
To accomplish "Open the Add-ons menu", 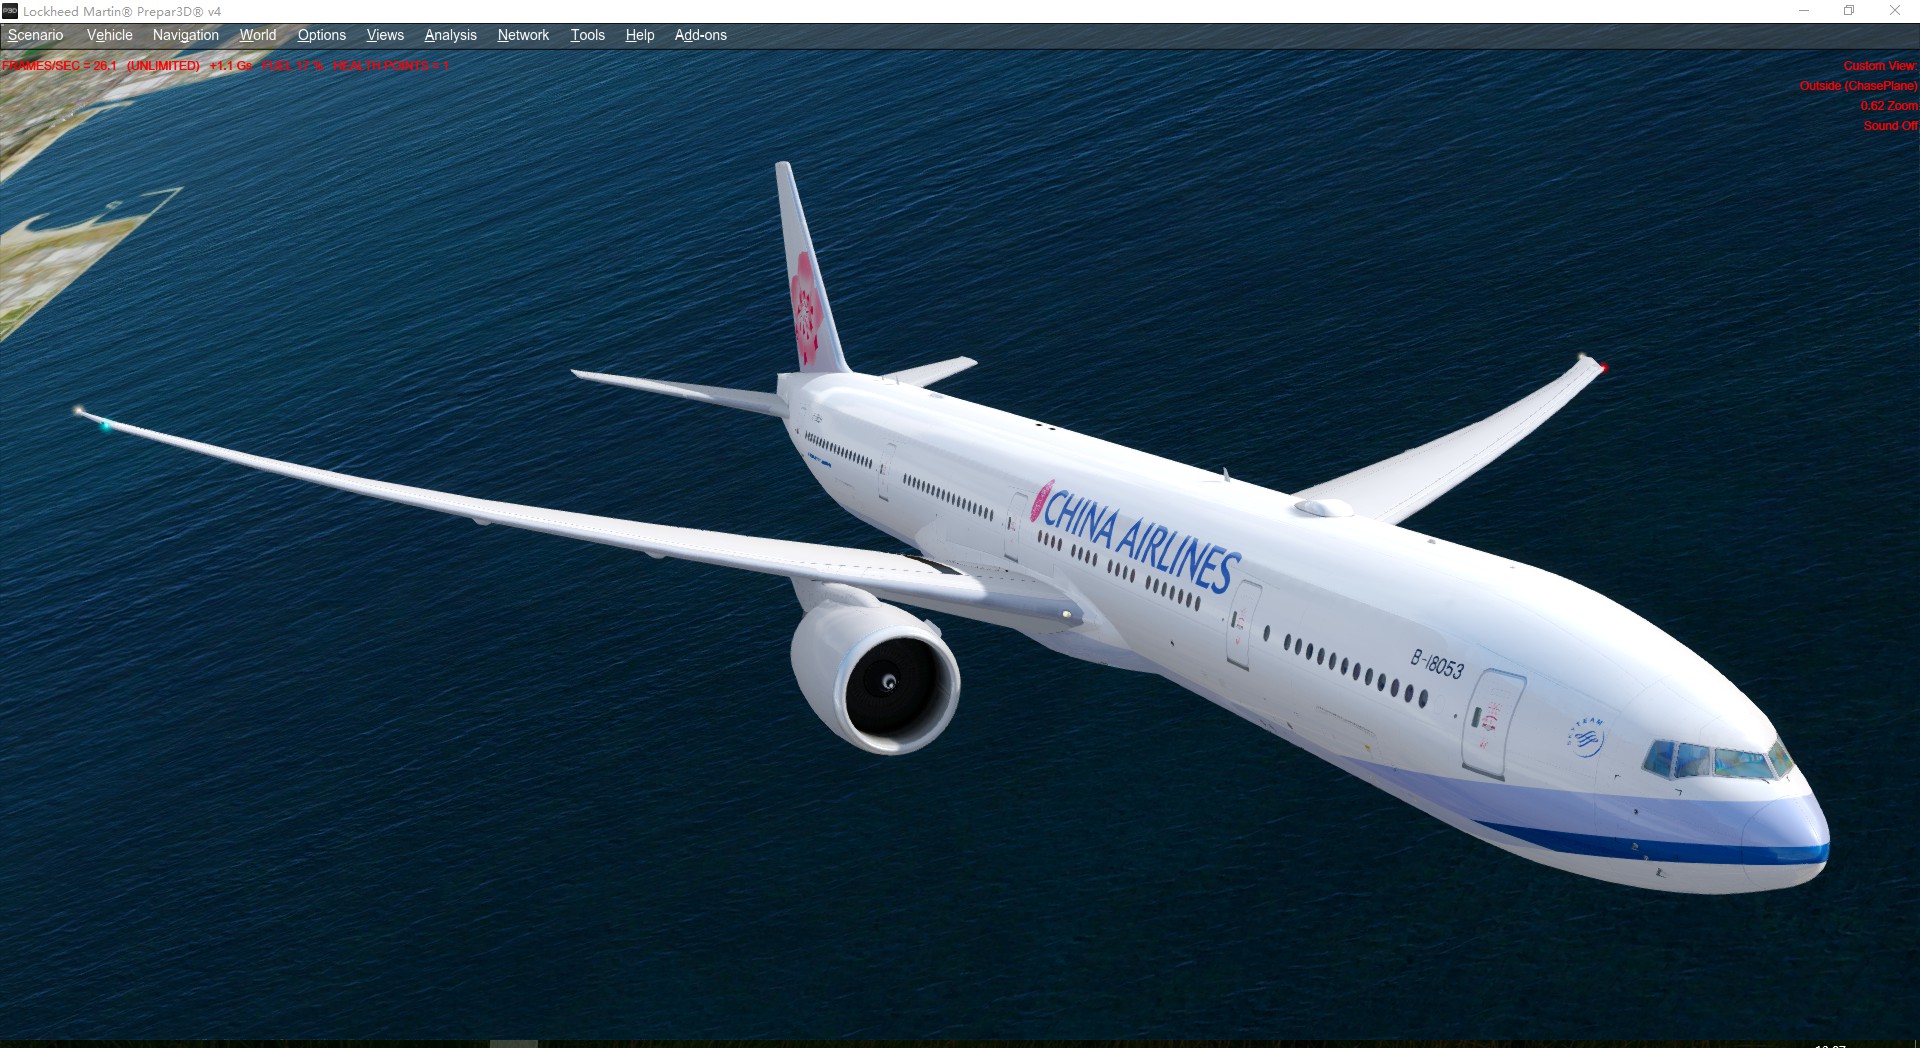I will coord(700,35).
